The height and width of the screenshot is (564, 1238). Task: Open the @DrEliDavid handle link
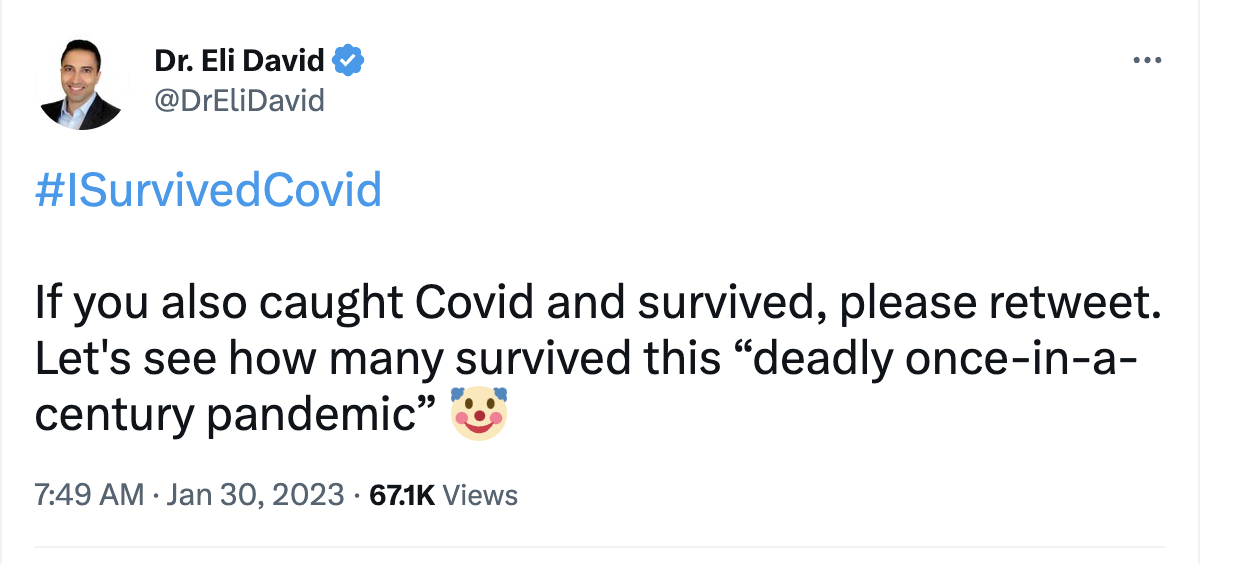(239, 100)
